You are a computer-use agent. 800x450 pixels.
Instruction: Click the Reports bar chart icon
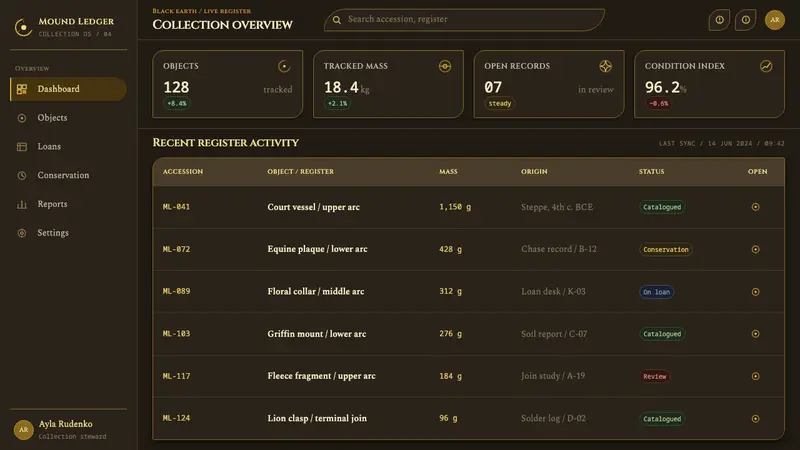click(21, 205)
